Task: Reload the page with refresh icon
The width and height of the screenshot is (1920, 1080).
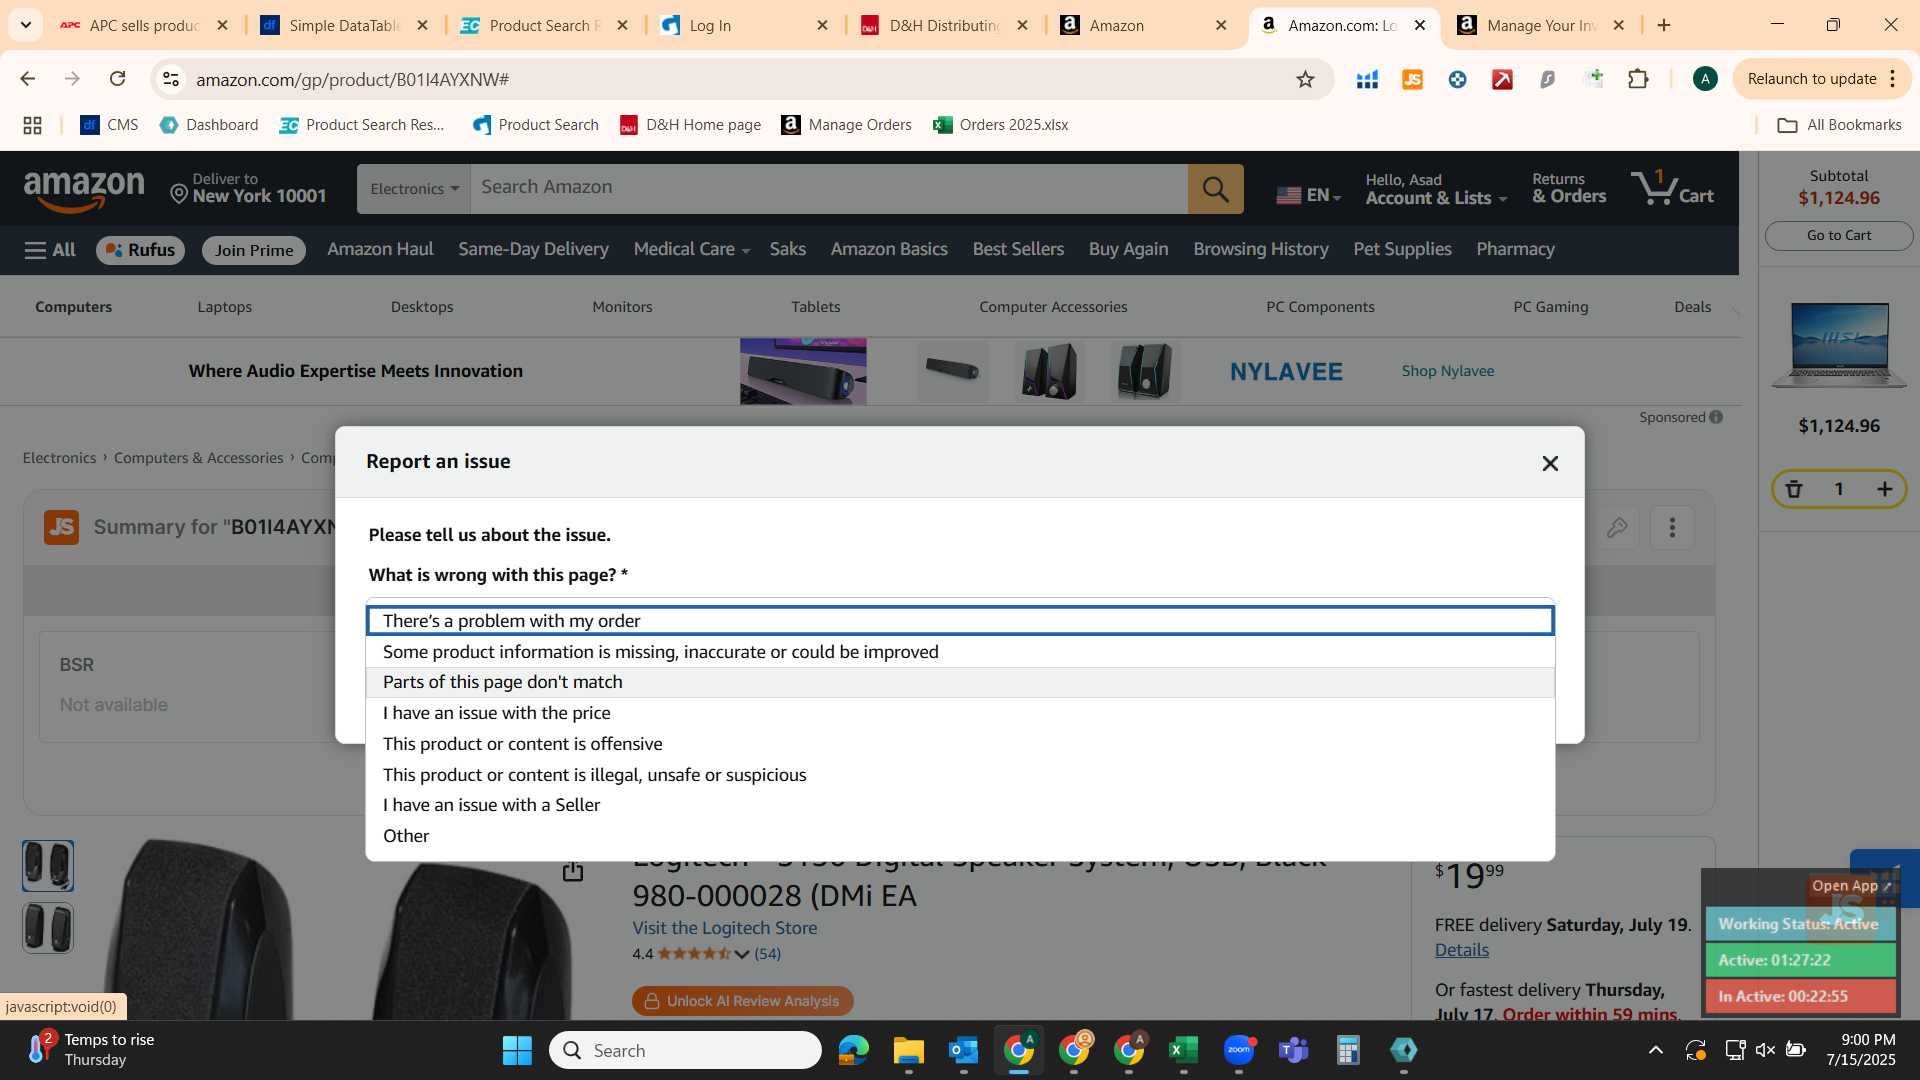Action: coord(117,79)
